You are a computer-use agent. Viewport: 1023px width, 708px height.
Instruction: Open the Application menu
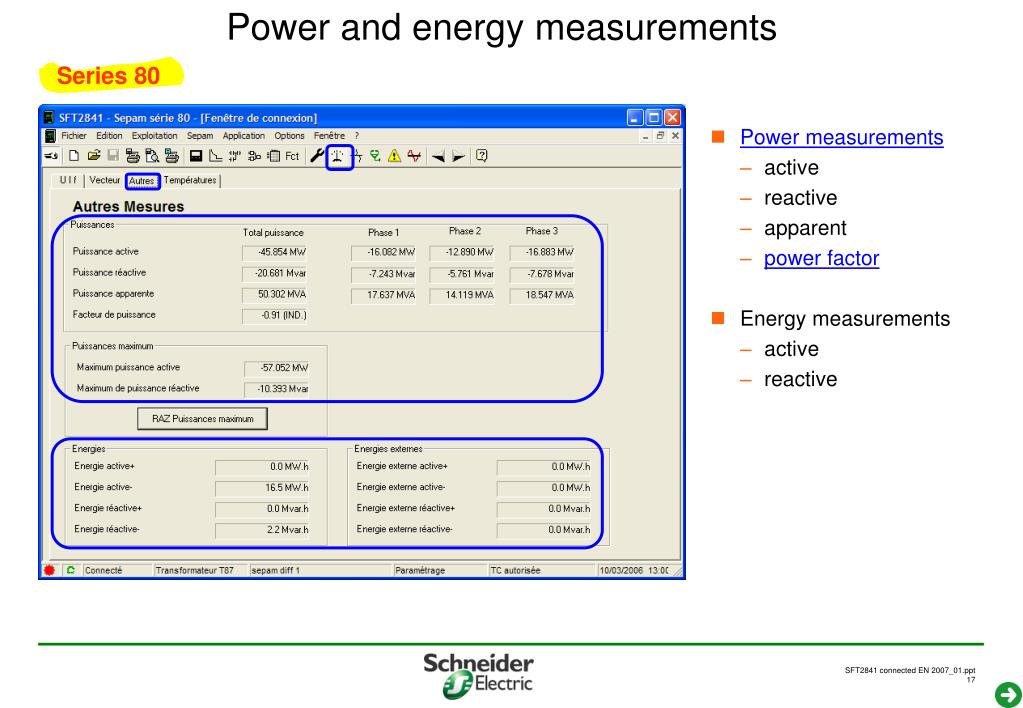243,136
